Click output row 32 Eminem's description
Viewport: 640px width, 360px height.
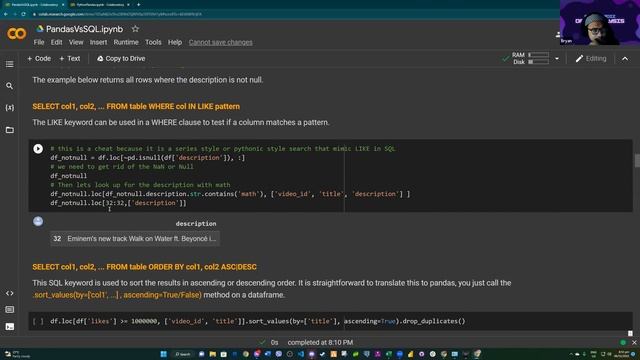pyautogui.click(x=135, y=239)
